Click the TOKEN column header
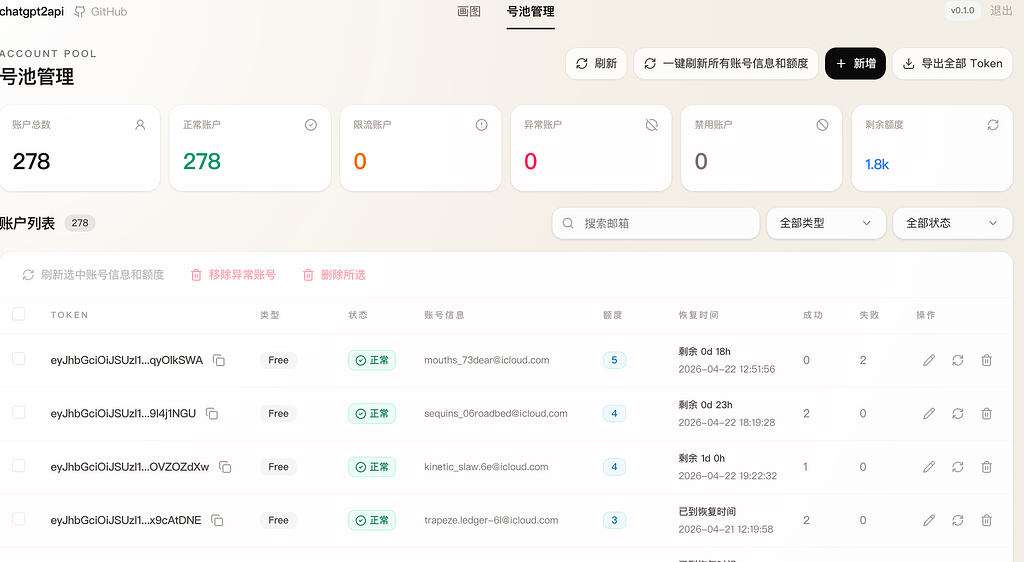This screenshot has width=1024, height=562. tap(69, 315)
